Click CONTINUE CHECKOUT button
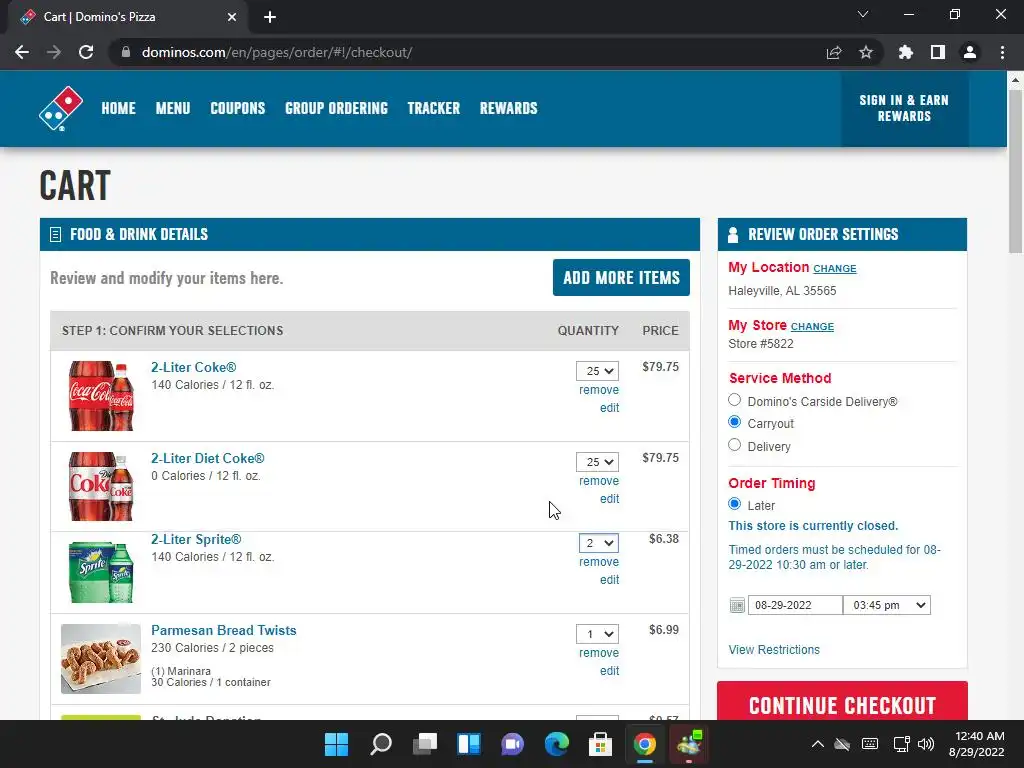The image size is (1024, 768). (x=842, y=701)
